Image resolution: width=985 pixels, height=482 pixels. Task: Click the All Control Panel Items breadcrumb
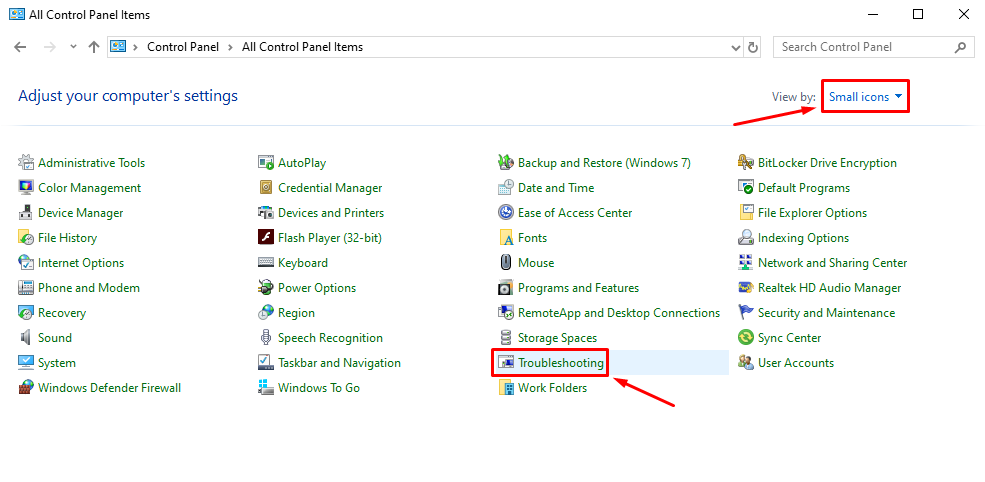click(302, 47)
